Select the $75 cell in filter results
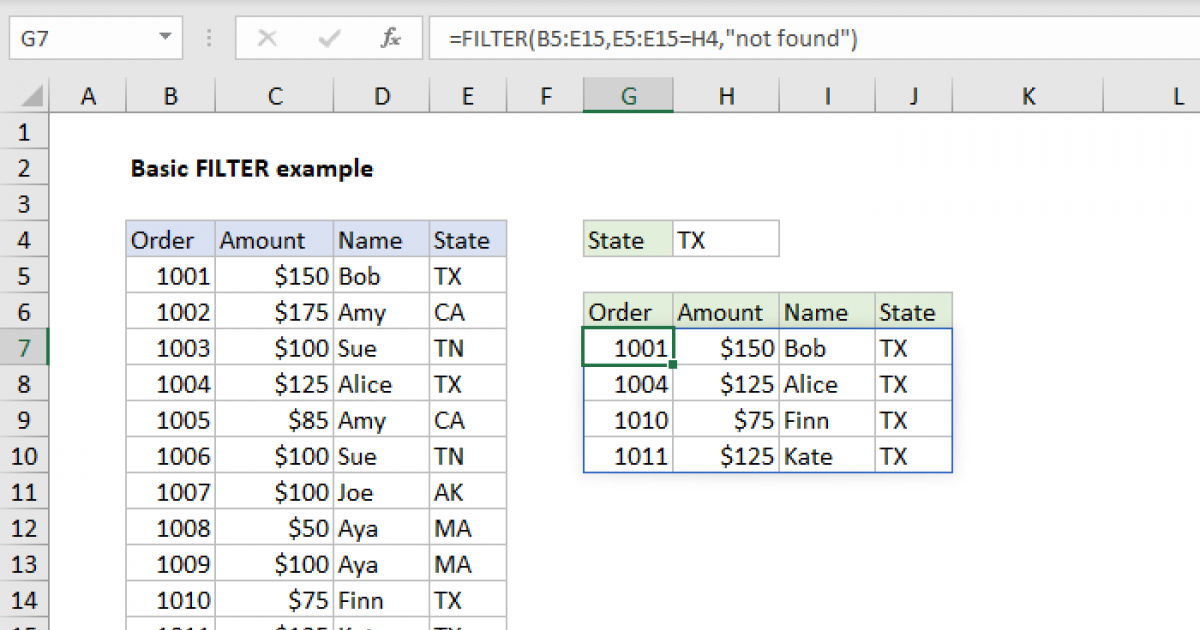 click(726, 420)
